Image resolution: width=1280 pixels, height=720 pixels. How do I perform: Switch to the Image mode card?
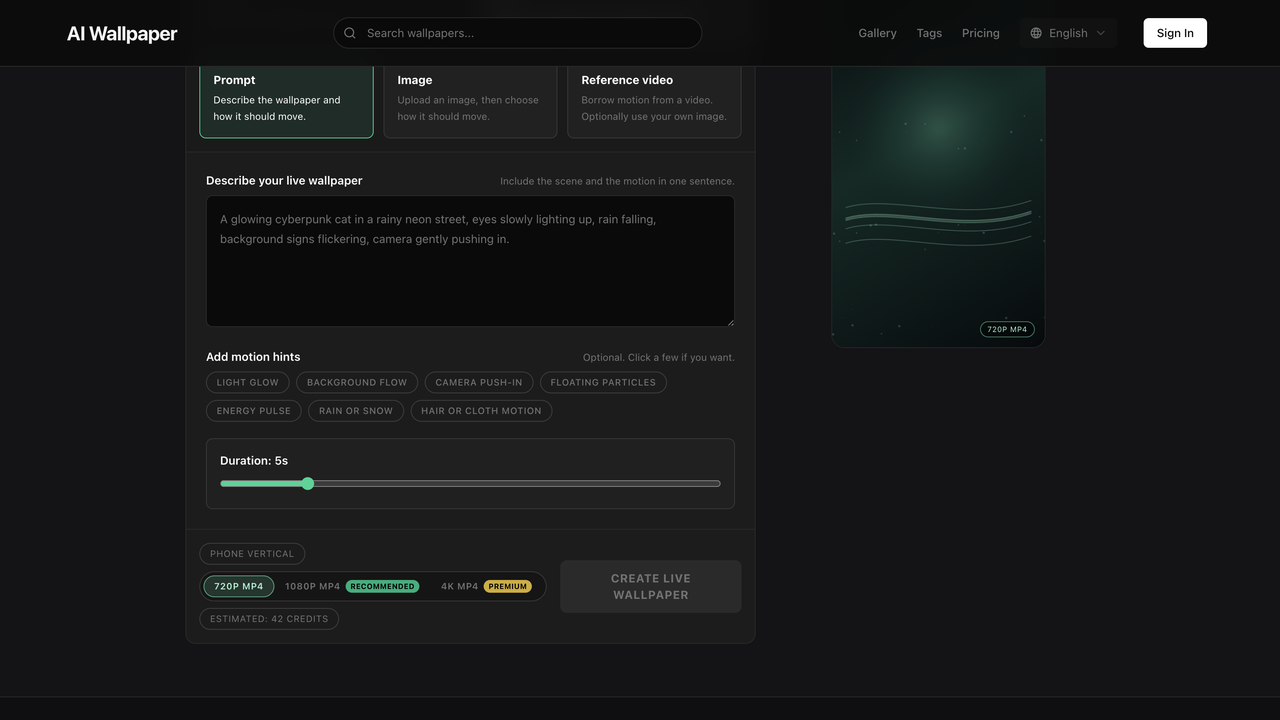pos(470,101)
